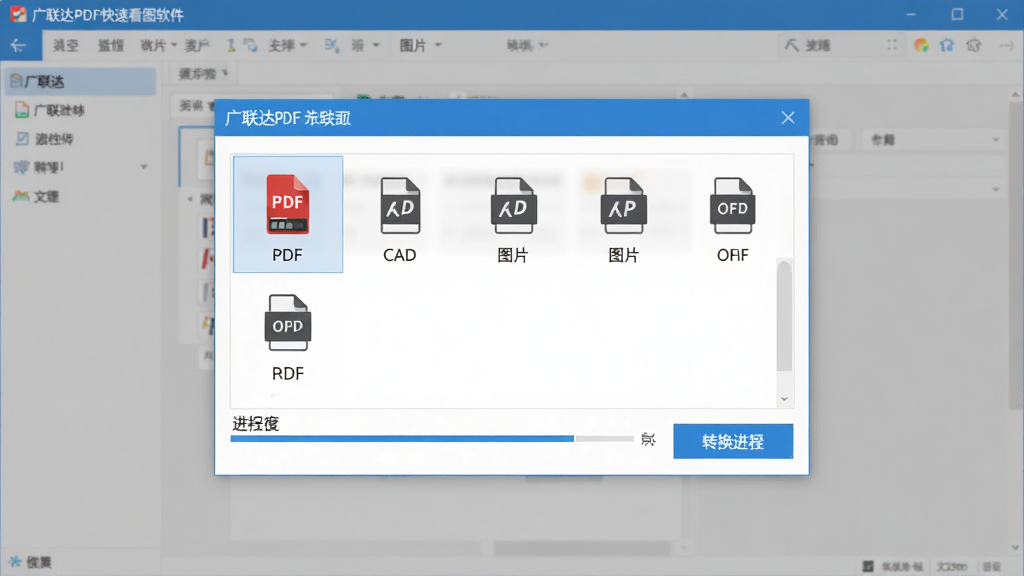Click the blue headset support icon
The image size is (1024, 576).
947,45
